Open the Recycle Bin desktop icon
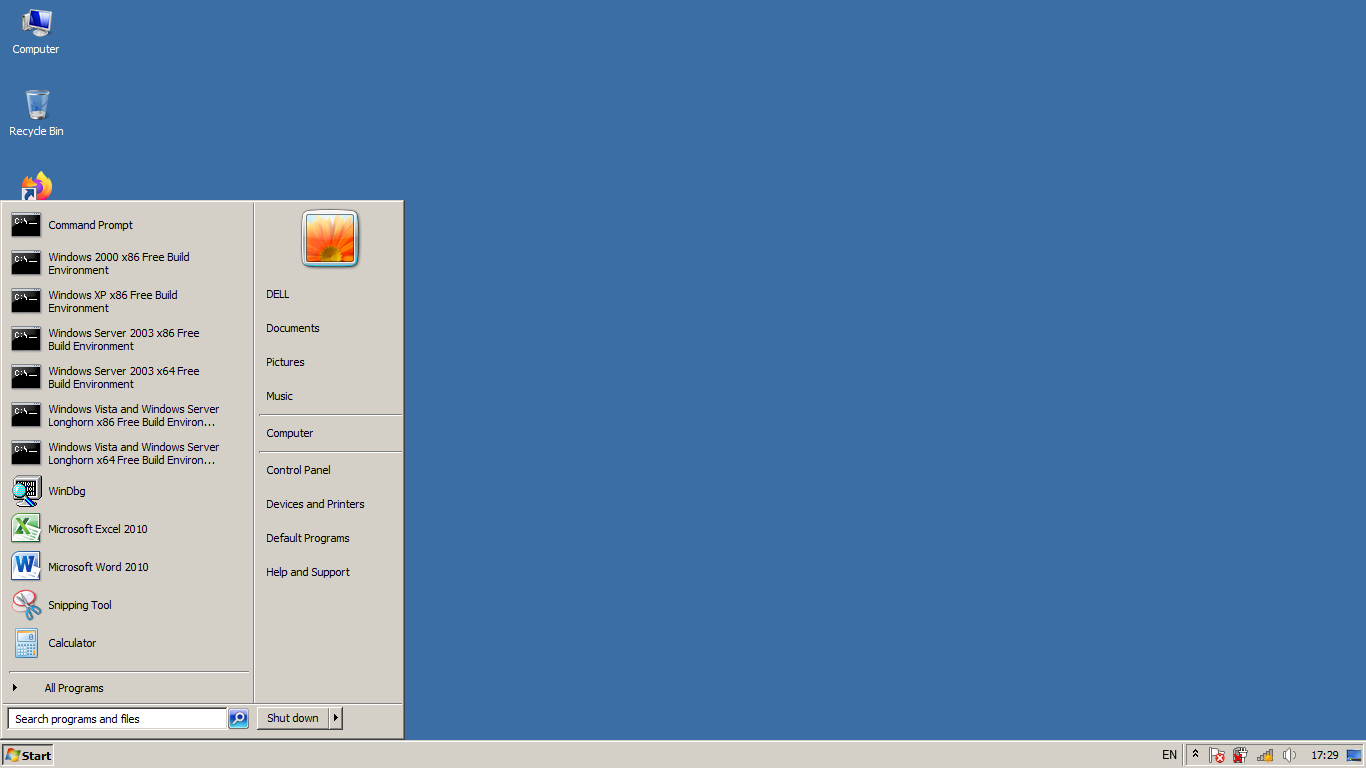This screenshot has height=768, width=1366. pyautogui.click(x=36, y=113)
